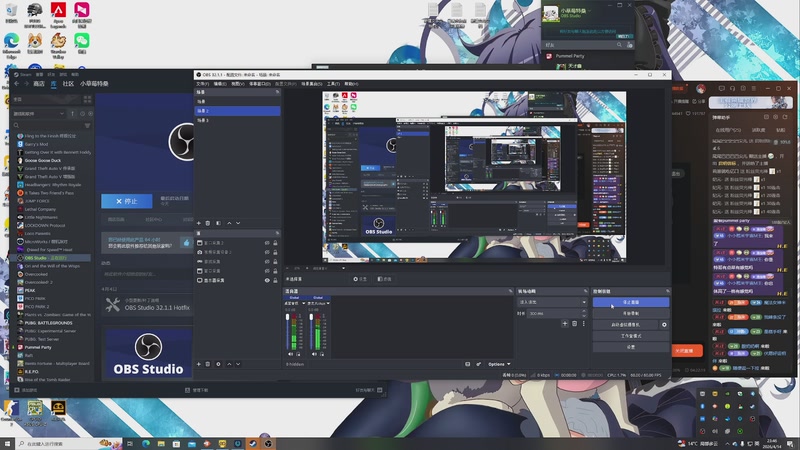Open second mixer channel dropdown arrow

[x=328, y=303]
